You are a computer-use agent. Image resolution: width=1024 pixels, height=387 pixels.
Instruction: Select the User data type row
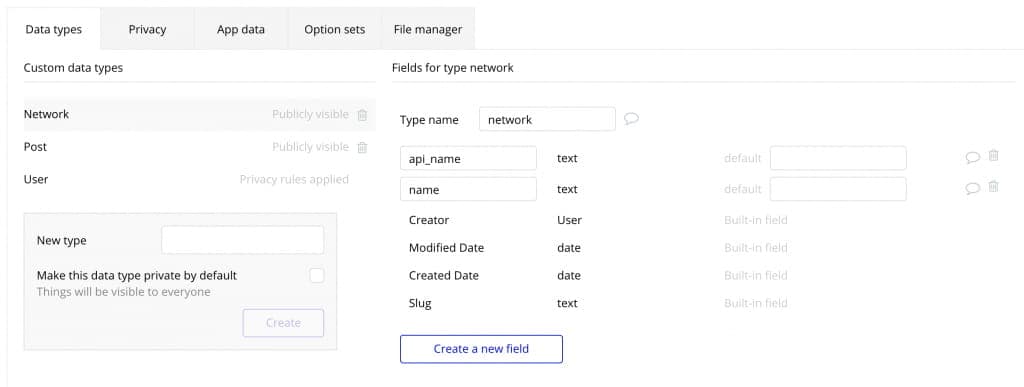point(199,179)
